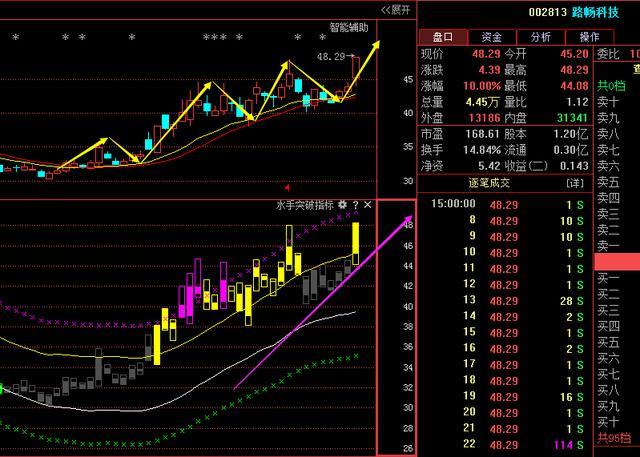
Task: Open the 分析 tab
Action: pyautogui.click(x=540, y=36)
